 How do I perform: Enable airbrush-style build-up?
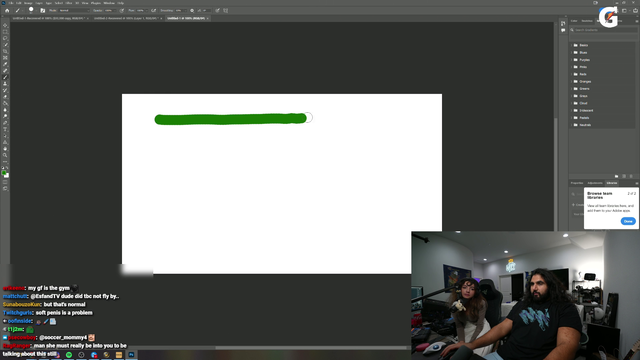click(x=153, y=11)
